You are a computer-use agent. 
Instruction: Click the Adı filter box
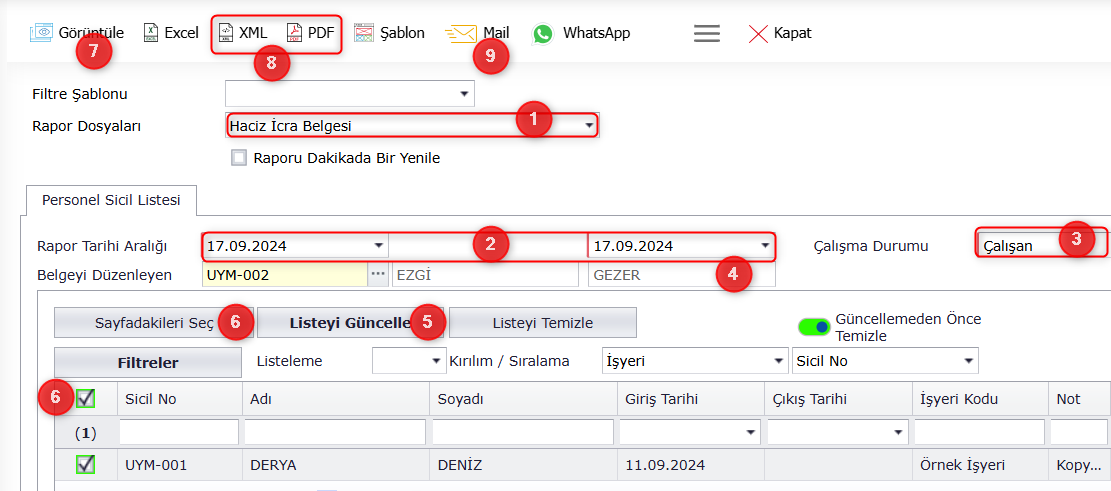[x=335, y=431]
